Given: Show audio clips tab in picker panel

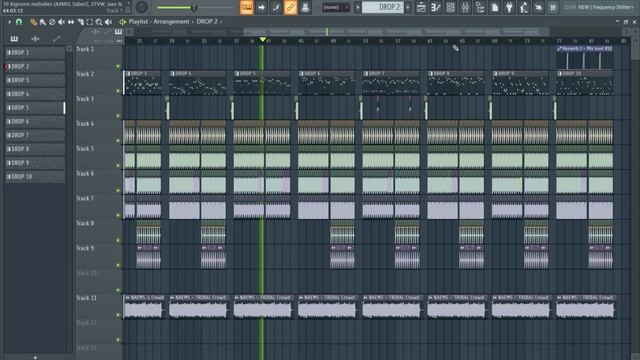Looking at the screenshot, I should (x=35, y=39).
